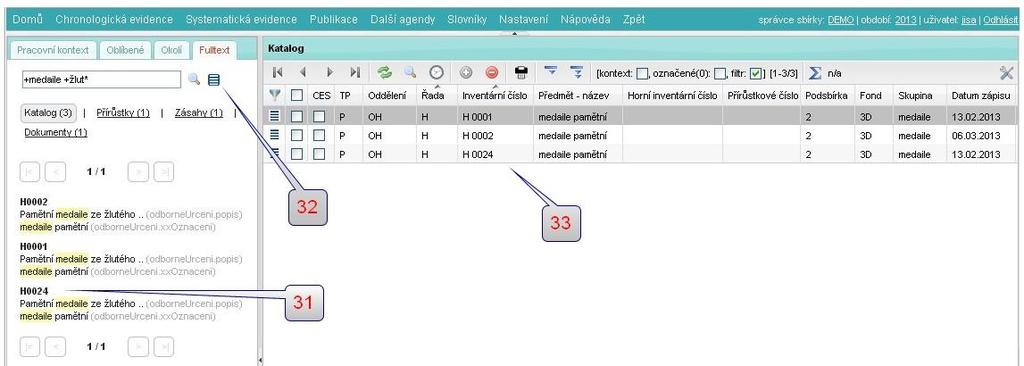Open Slovníky menu
Screen dimensions: 1024x366
pyautogui.click(x=467, y=20)
